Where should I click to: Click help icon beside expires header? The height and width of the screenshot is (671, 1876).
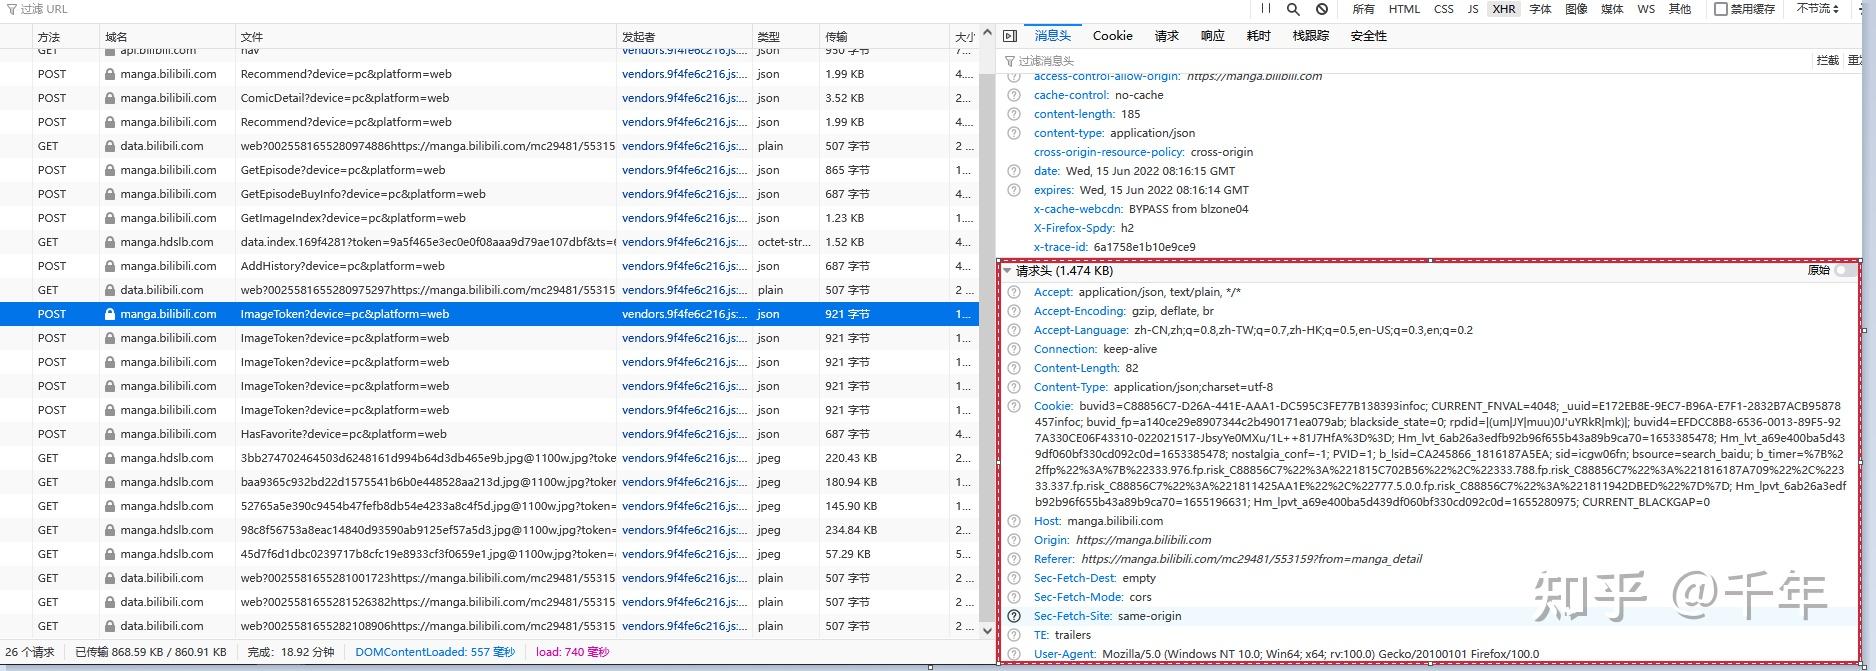1014,190
